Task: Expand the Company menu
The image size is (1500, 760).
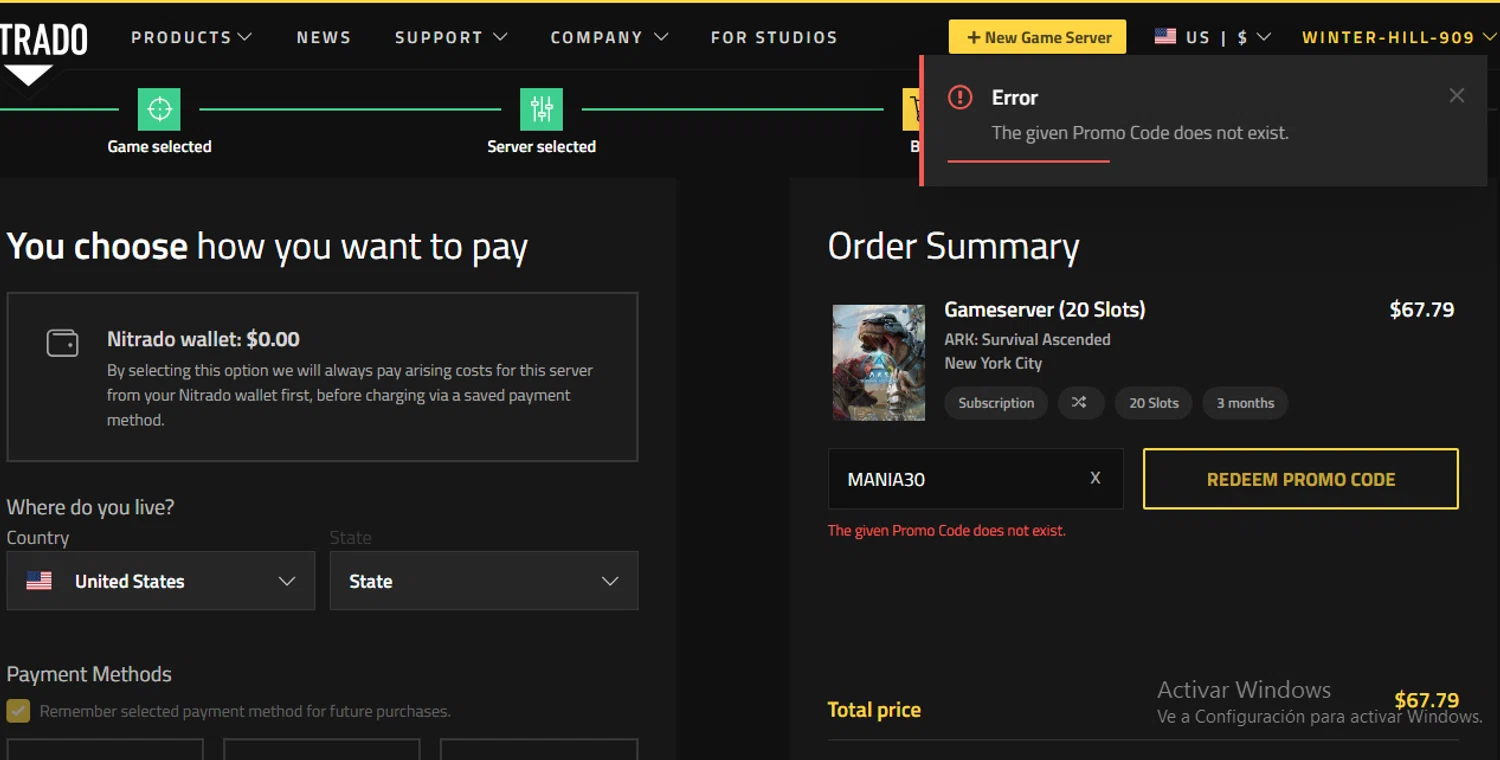Action: (x=609, y=37)
